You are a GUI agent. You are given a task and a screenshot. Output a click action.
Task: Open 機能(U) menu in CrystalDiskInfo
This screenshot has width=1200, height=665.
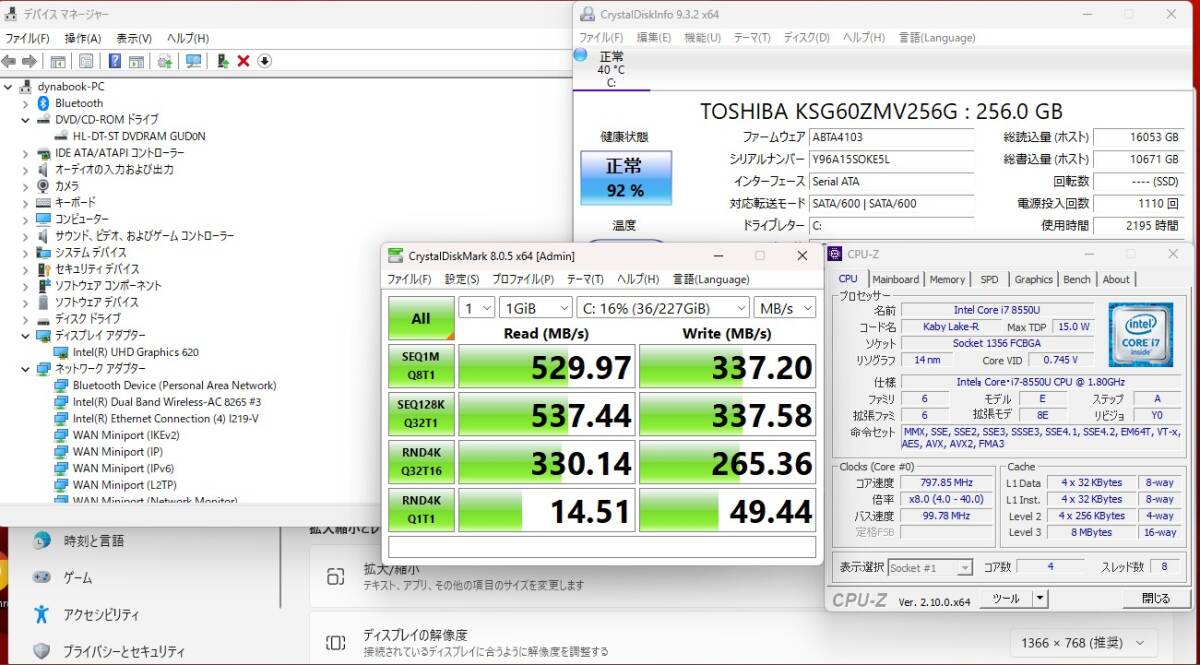(x=702, y=38)
